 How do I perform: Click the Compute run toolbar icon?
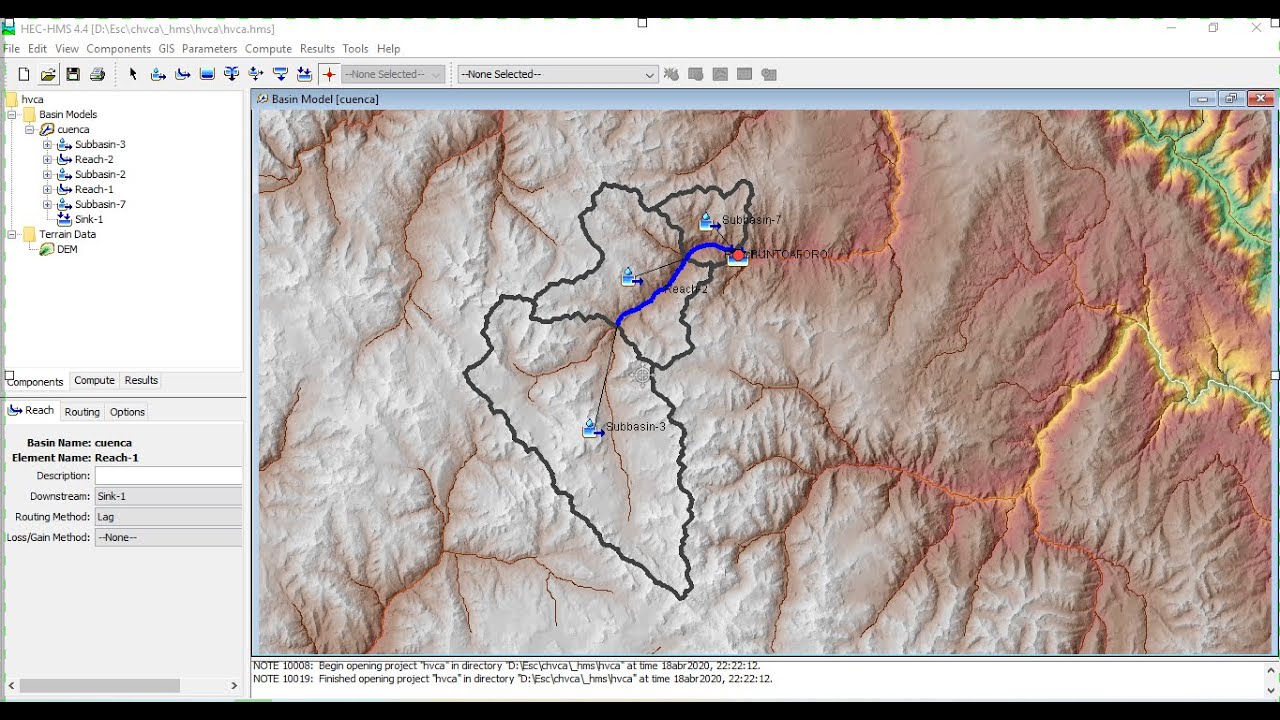[x=671, y=74]
